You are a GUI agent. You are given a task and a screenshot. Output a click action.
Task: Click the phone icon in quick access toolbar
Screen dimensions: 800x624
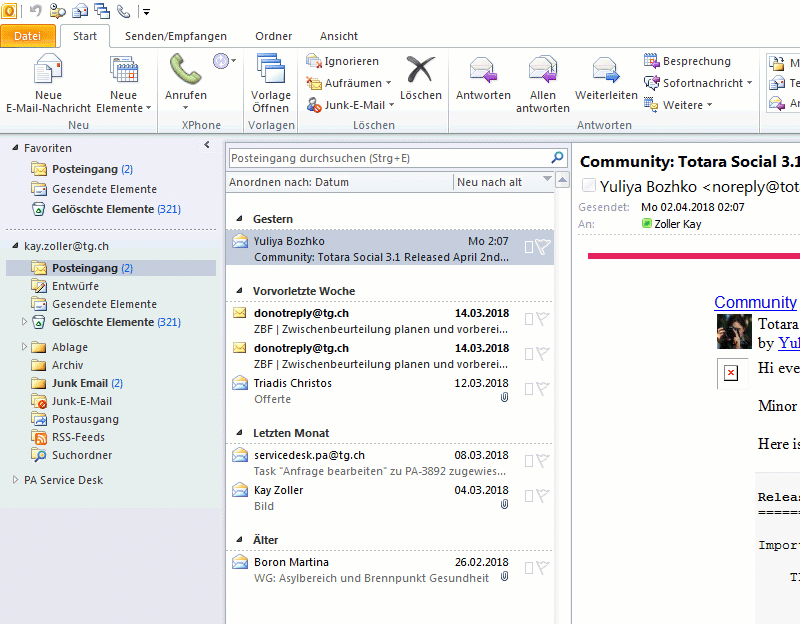123,11
